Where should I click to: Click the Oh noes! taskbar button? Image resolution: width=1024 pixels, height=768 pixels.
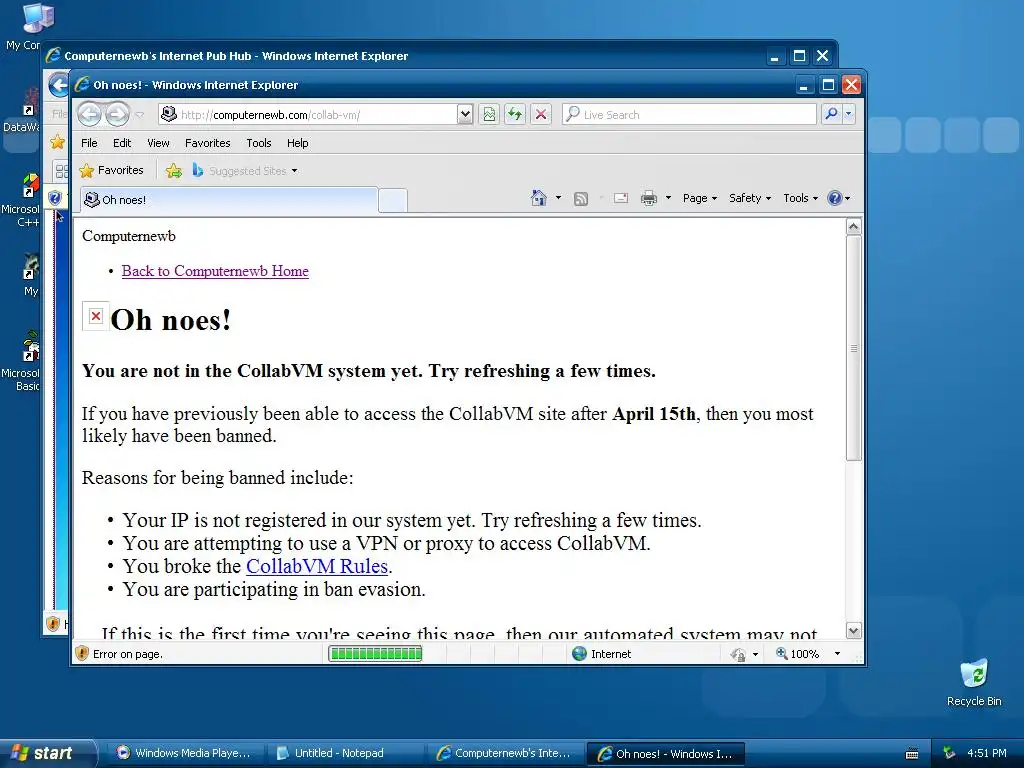tap(665, 754)
